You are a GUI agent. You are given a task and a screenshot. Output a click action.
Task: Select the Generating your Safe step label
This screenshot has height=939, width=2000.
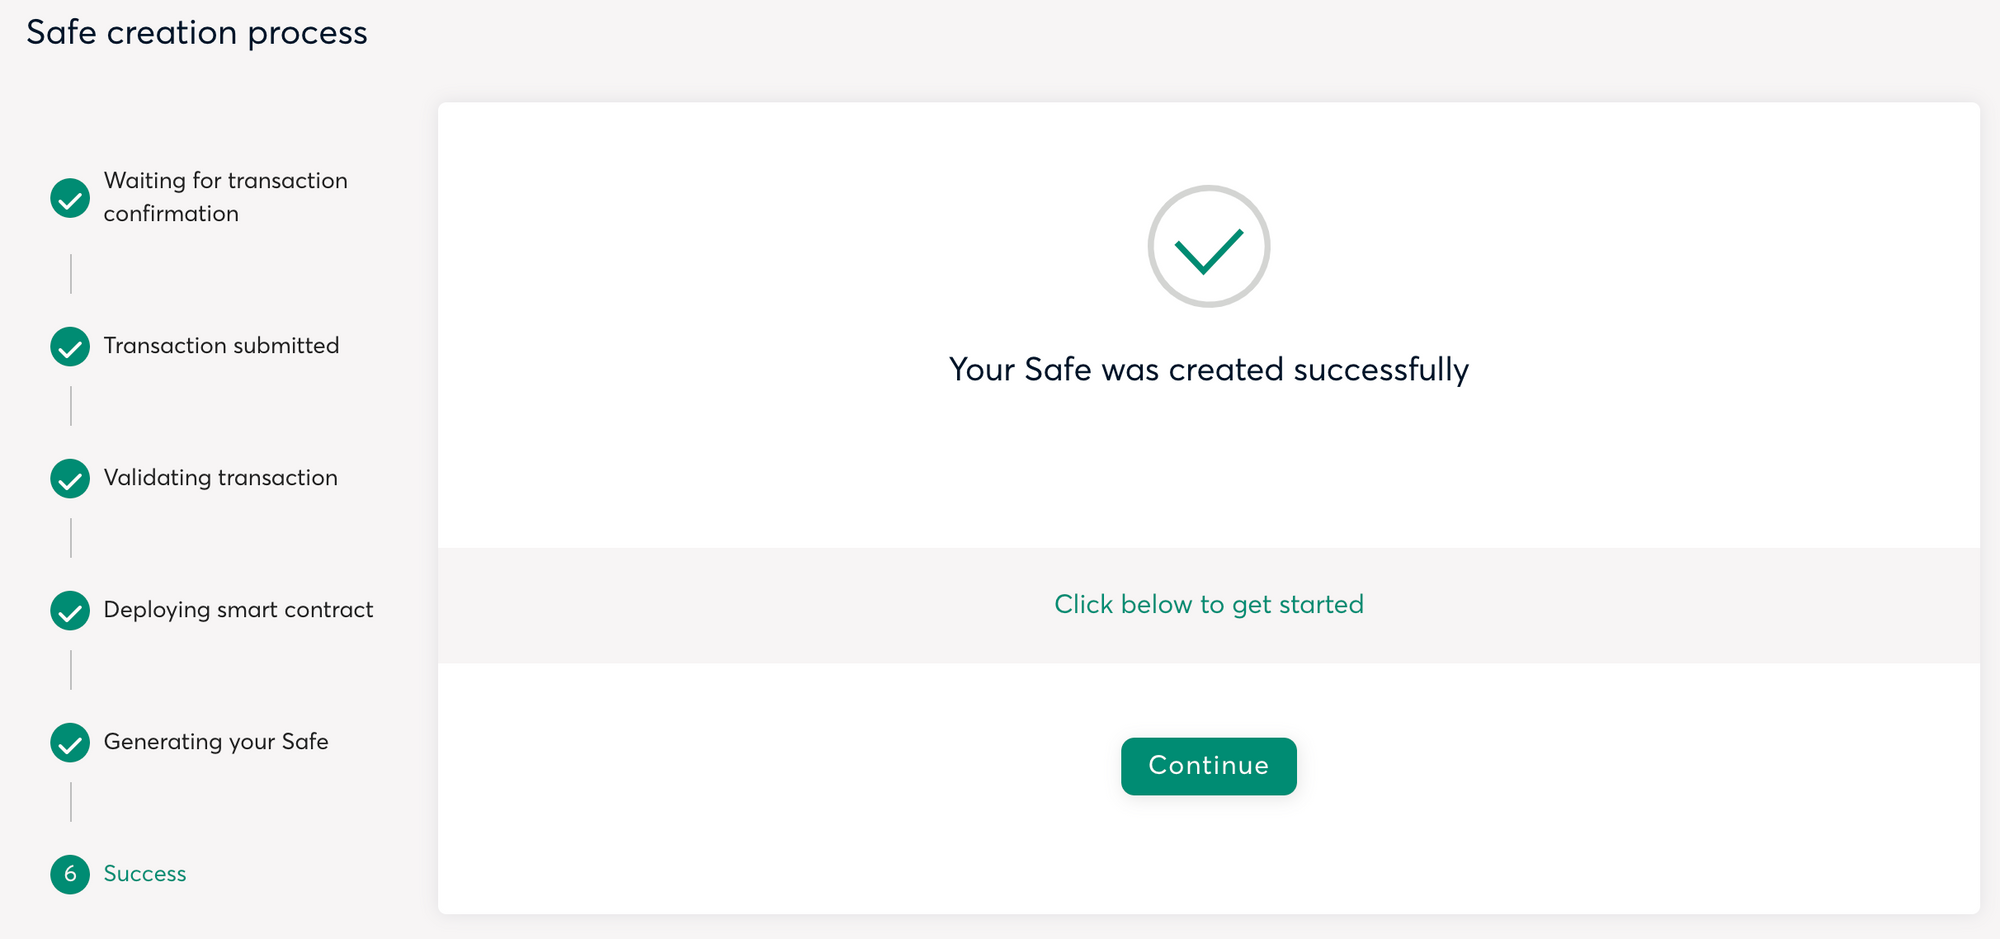click(216, 741)
